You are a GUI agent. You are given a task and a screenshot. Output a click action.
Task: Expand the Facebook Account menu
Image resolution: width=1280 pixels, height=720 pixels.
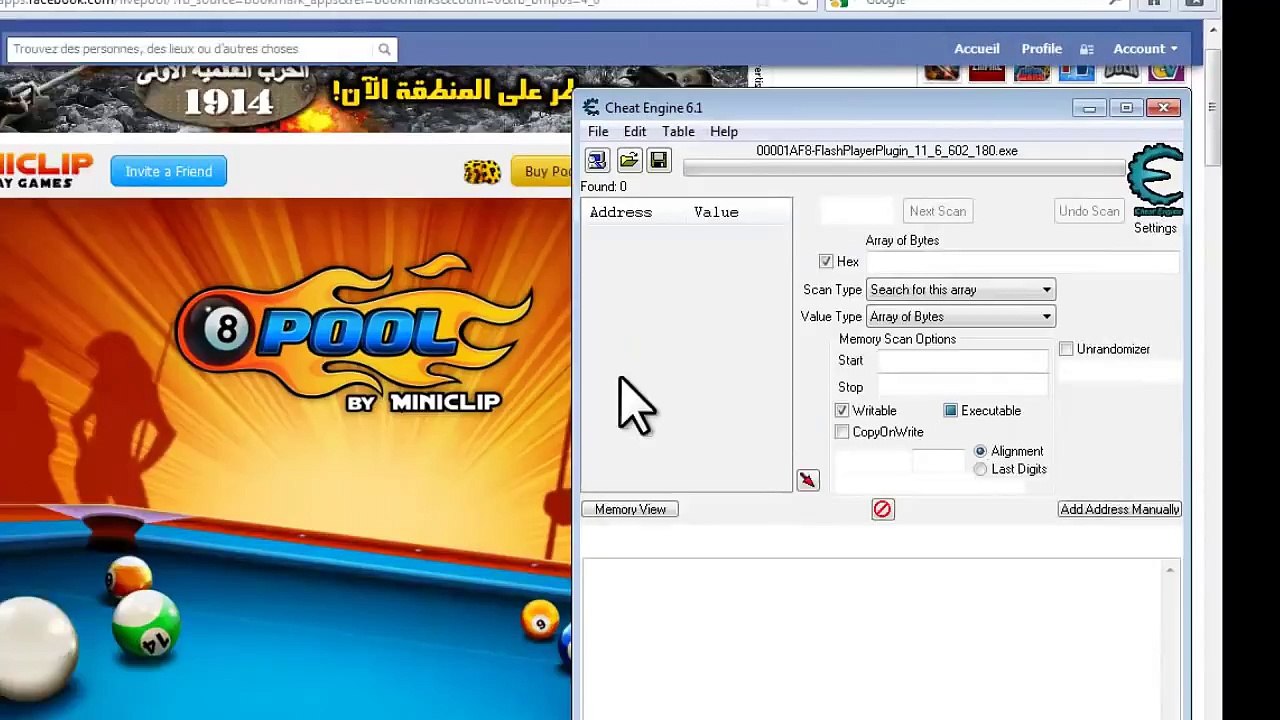tap(1145, 49)
